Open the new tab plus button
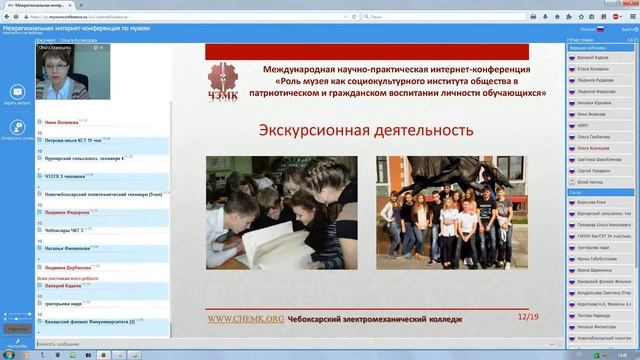Viewport: 640px width, 360px height. click(81, 5)
